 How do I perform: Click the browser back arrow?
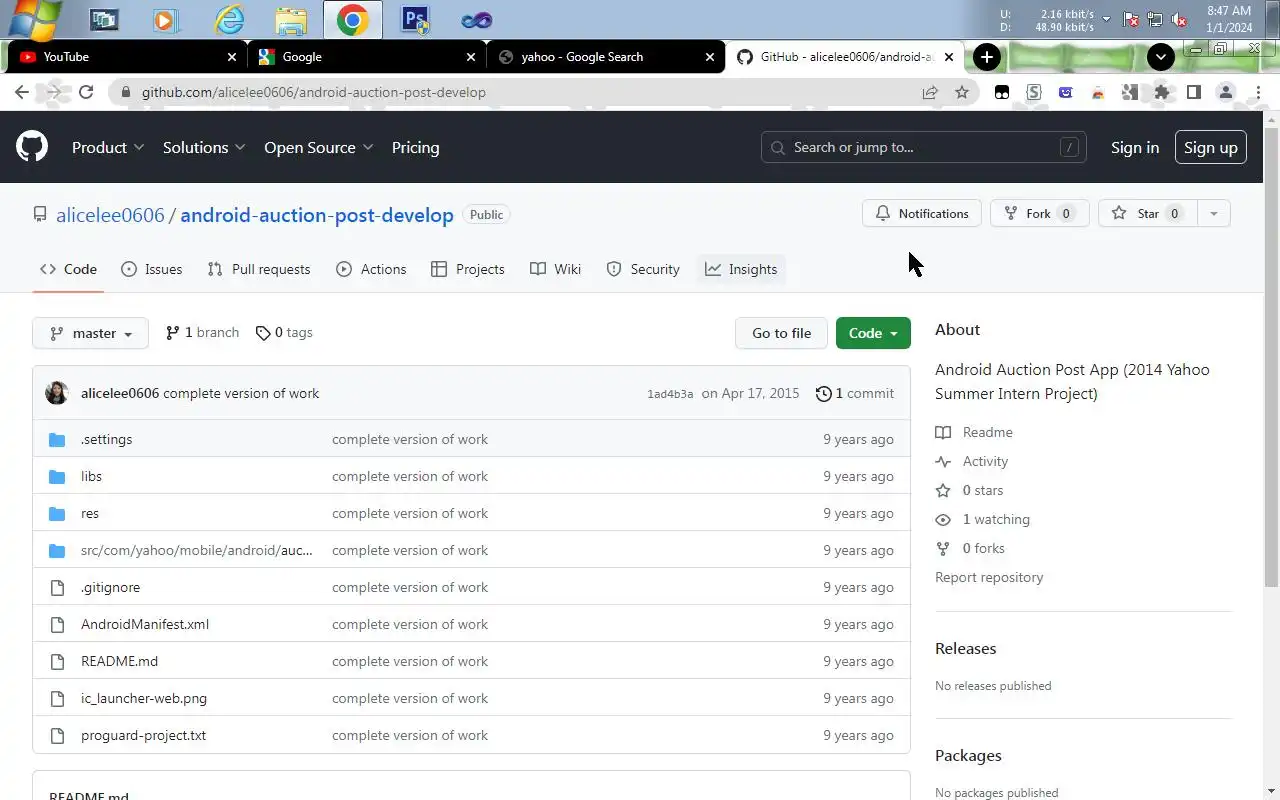point(22,92)
